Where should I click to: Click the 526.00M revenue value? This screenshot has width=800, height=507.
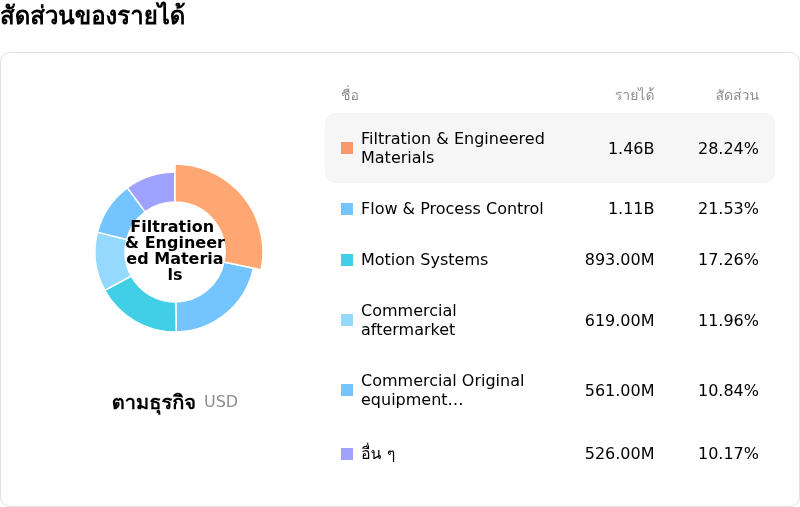click(619, 453)
